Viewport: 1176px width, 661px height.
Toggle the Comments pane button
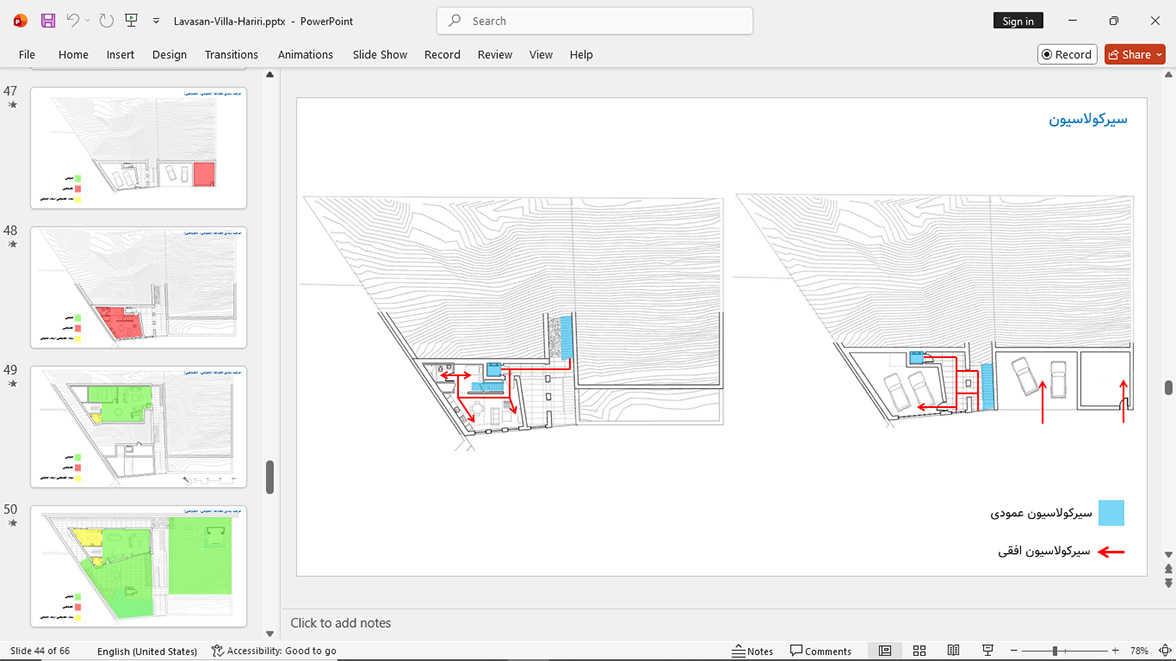(820, 650)
